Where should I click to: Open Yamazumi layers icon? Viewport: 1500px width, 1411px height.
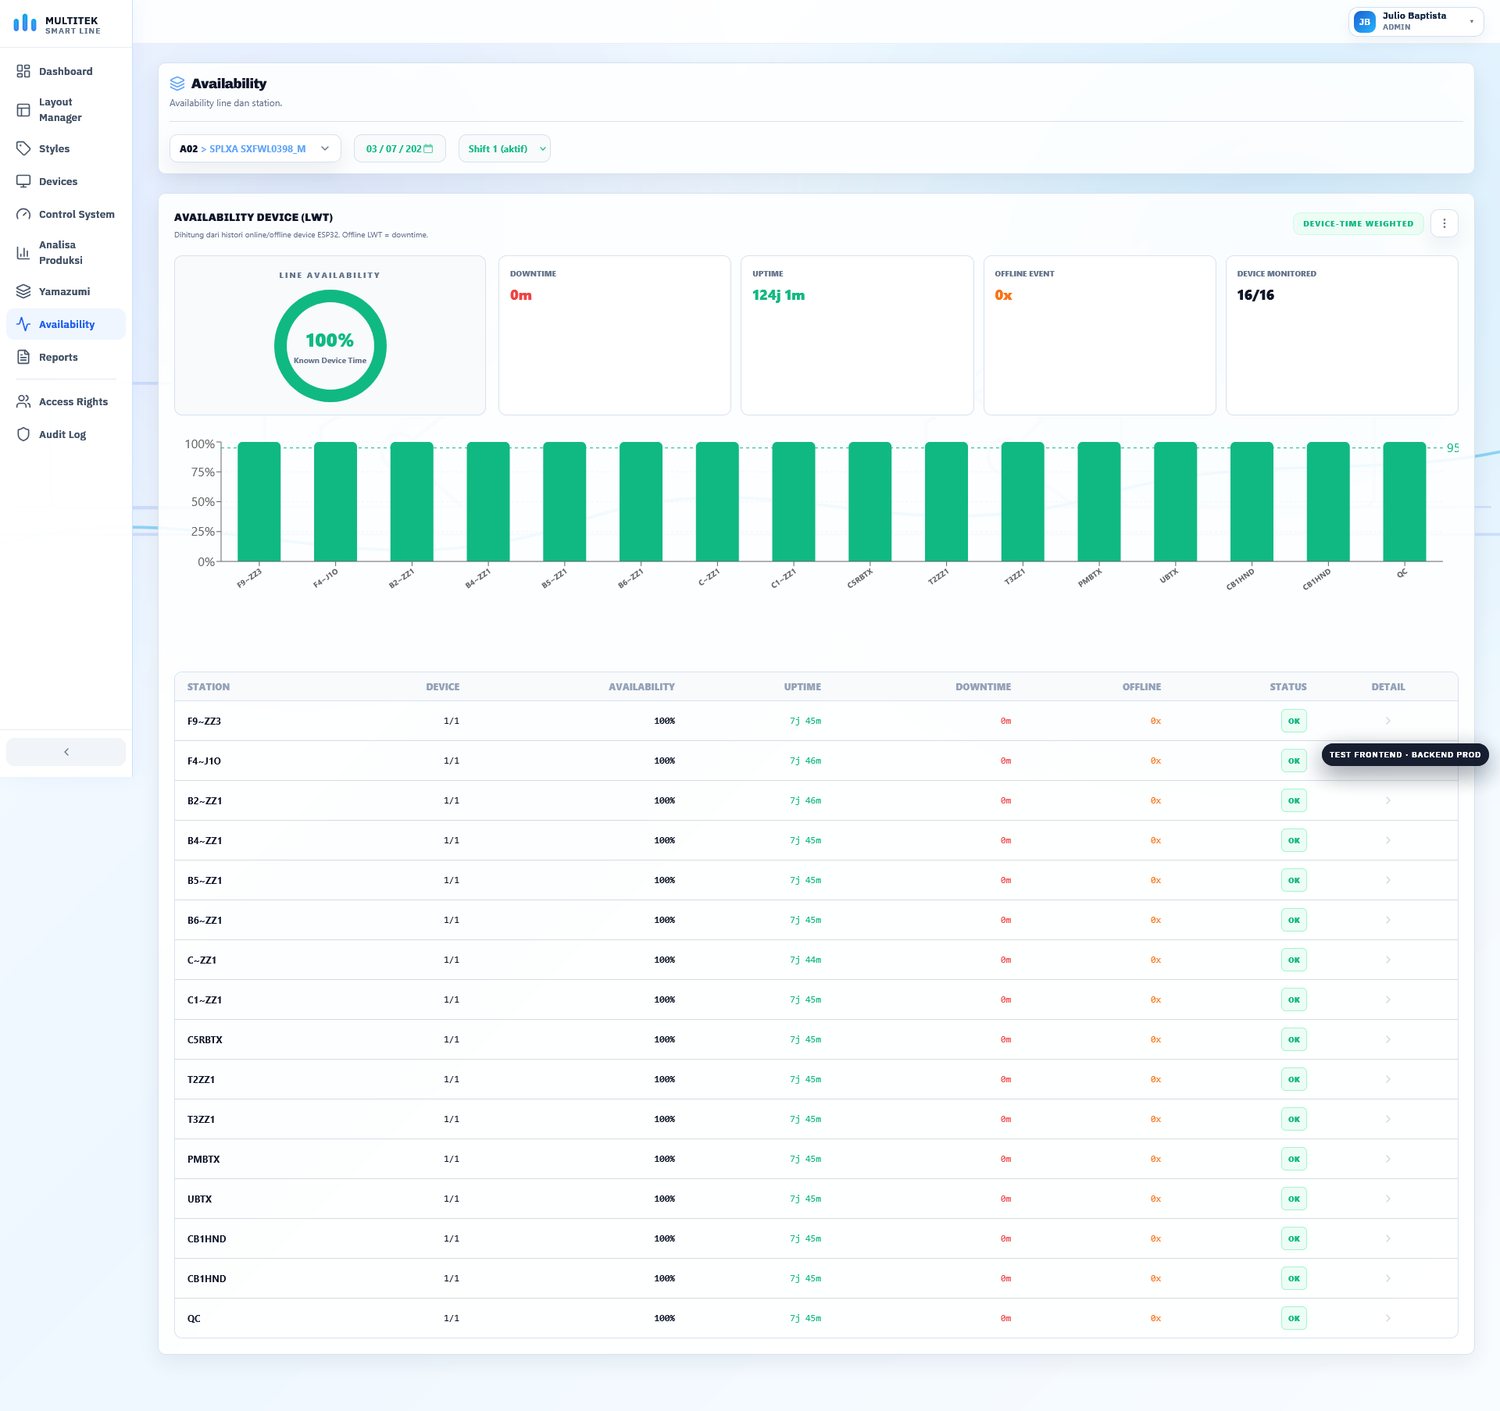coord(23,291)
